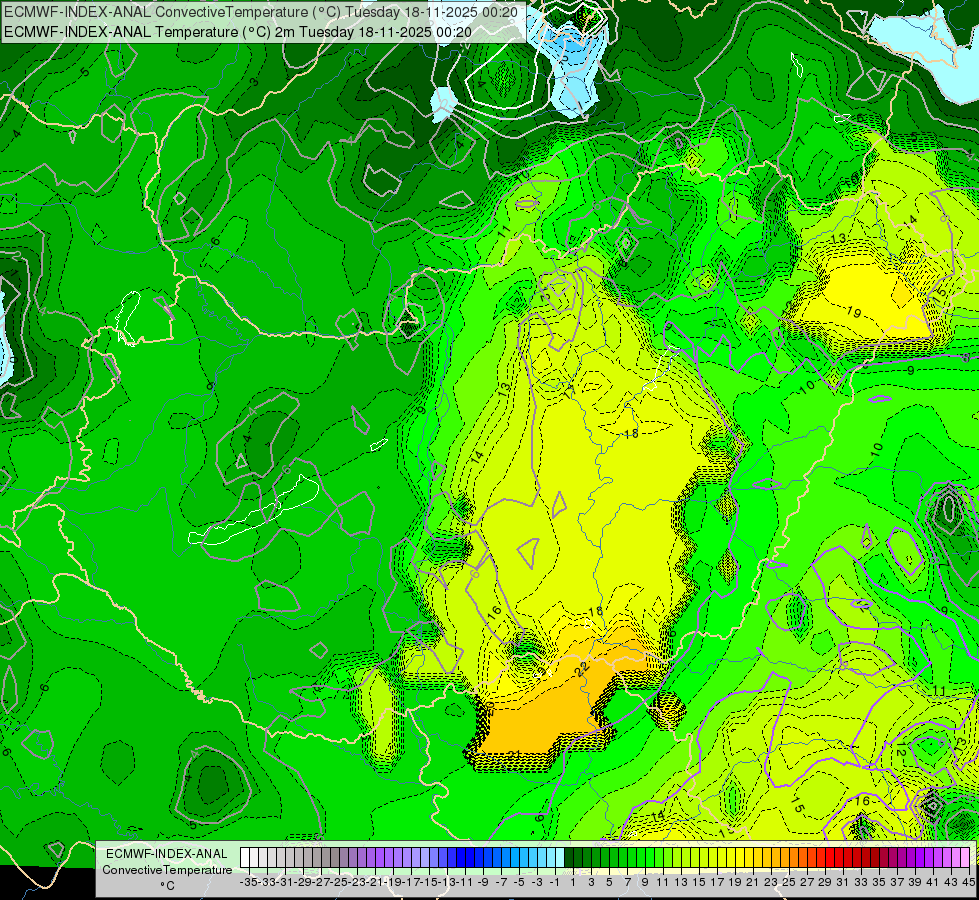Click the orange swatch above legend value 25
This screenshot has width=979, height=900.
point(785,858)
